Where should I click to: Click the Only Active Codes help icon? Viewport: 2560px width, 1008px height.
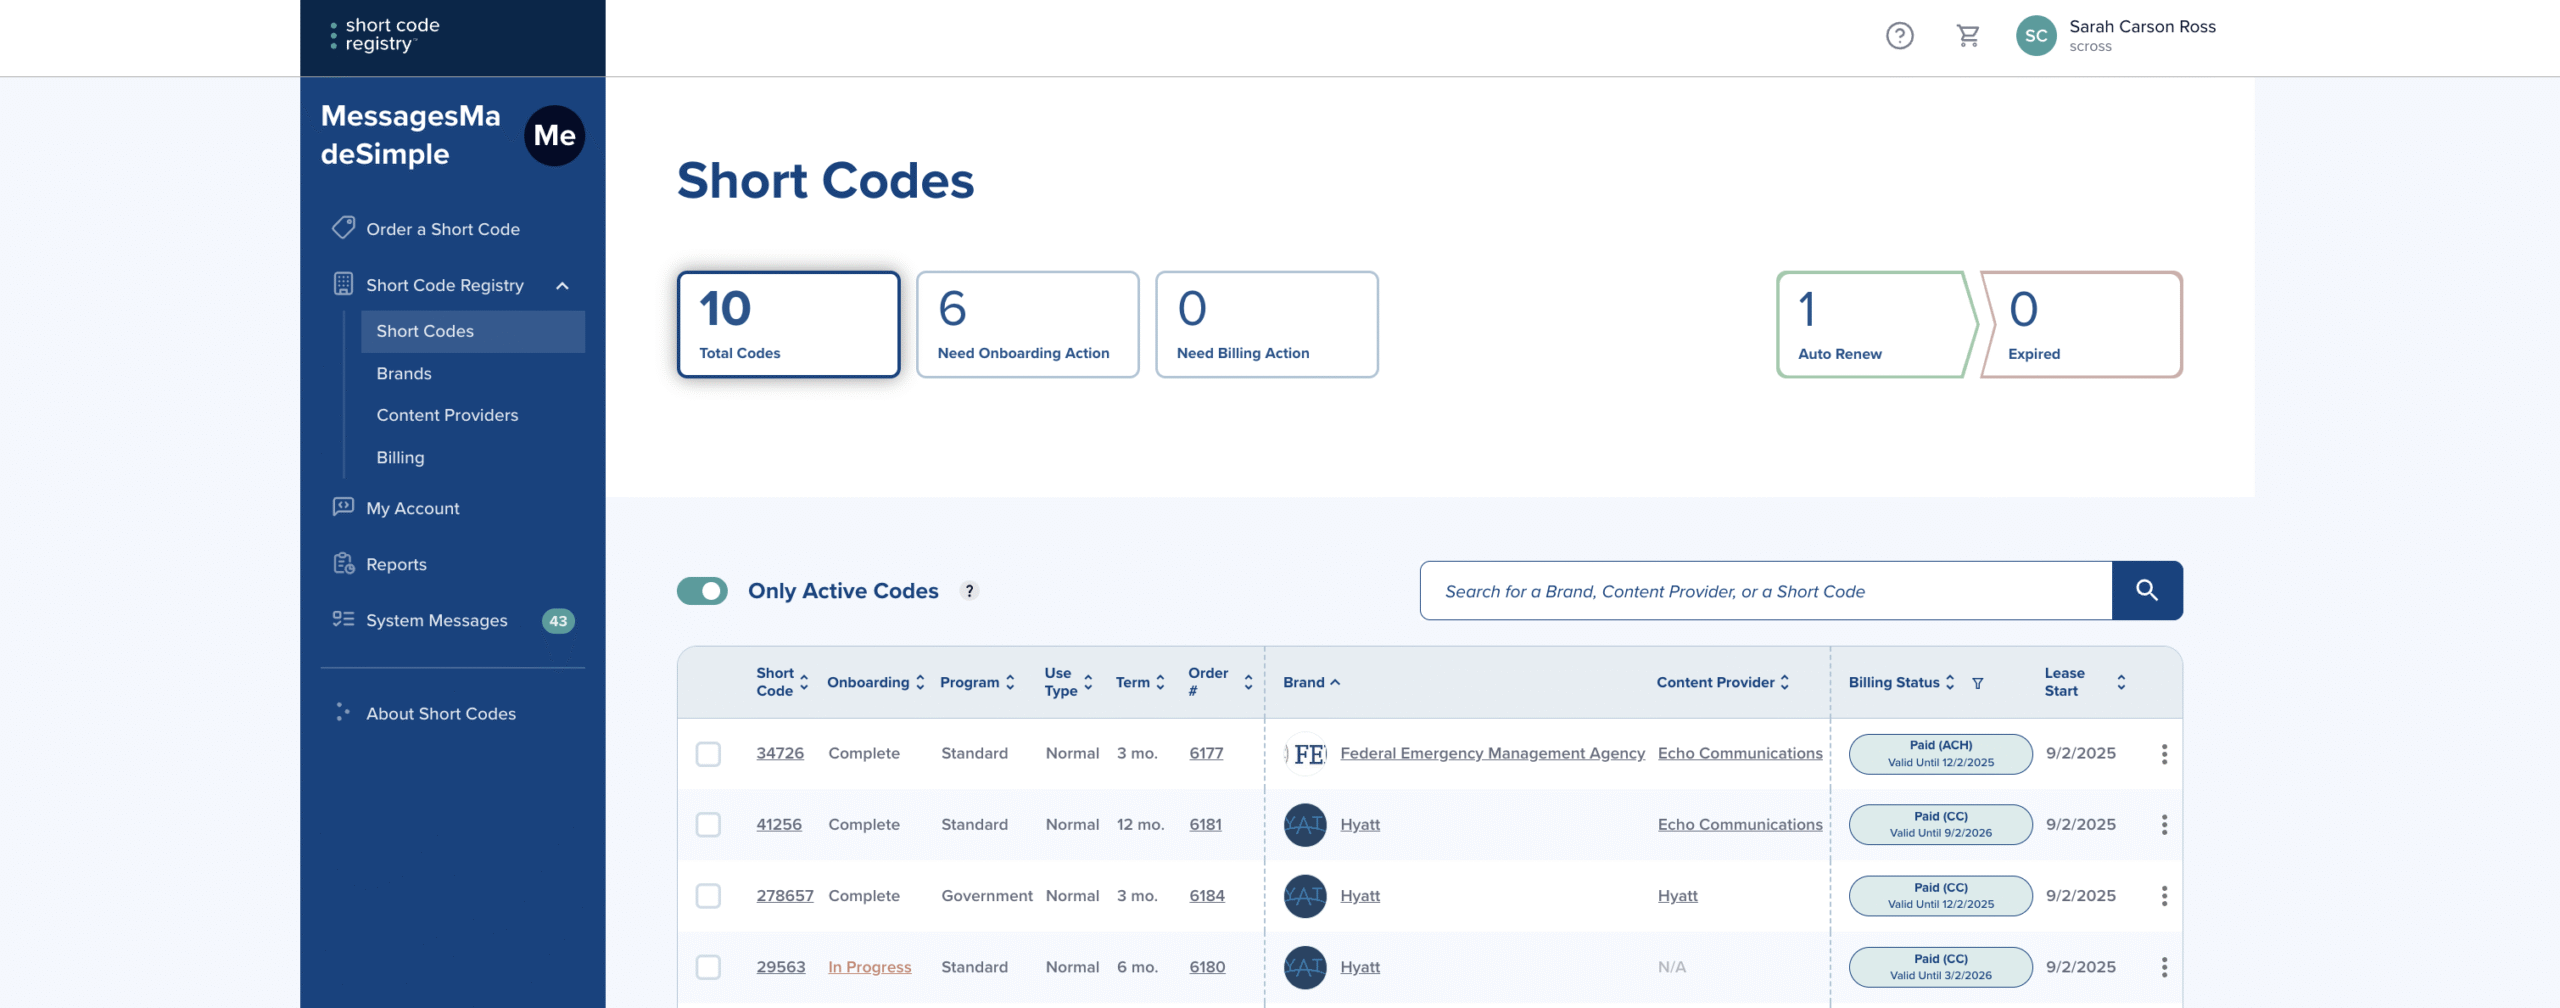coord(968,591)
